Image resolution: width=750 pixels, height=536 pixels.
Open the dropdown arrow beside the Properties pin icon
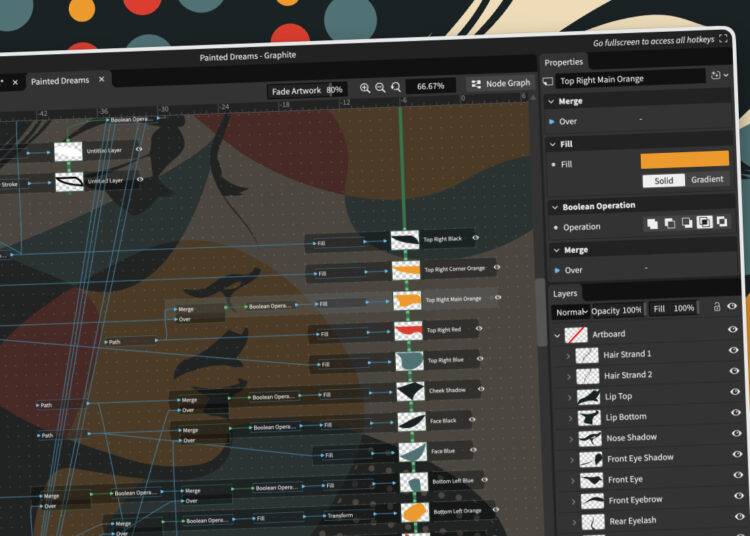(726, 75)
